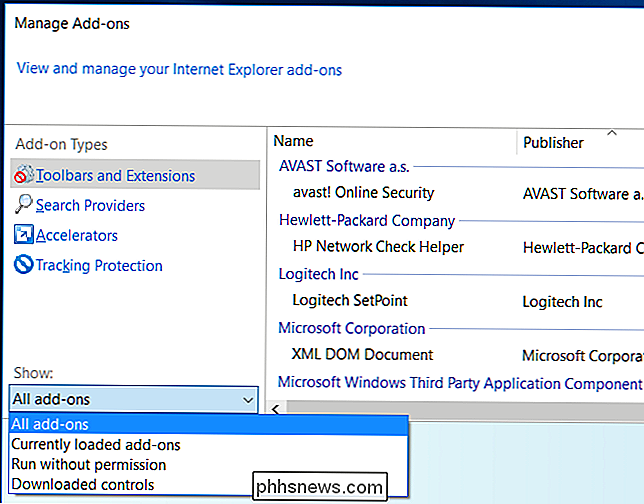Click the Accelerators arrow icon
644x504 pixels.
23,234
